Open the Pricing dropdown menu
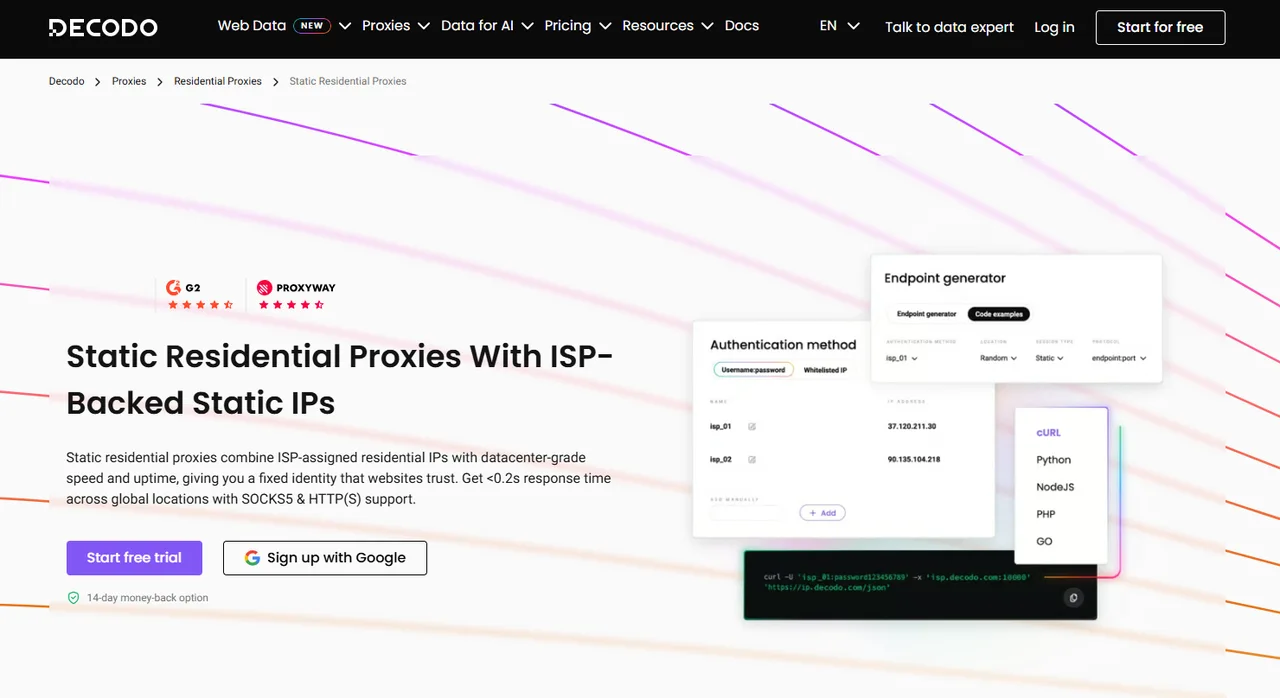Screen dimensions: 1280x698 coord(578,26)
